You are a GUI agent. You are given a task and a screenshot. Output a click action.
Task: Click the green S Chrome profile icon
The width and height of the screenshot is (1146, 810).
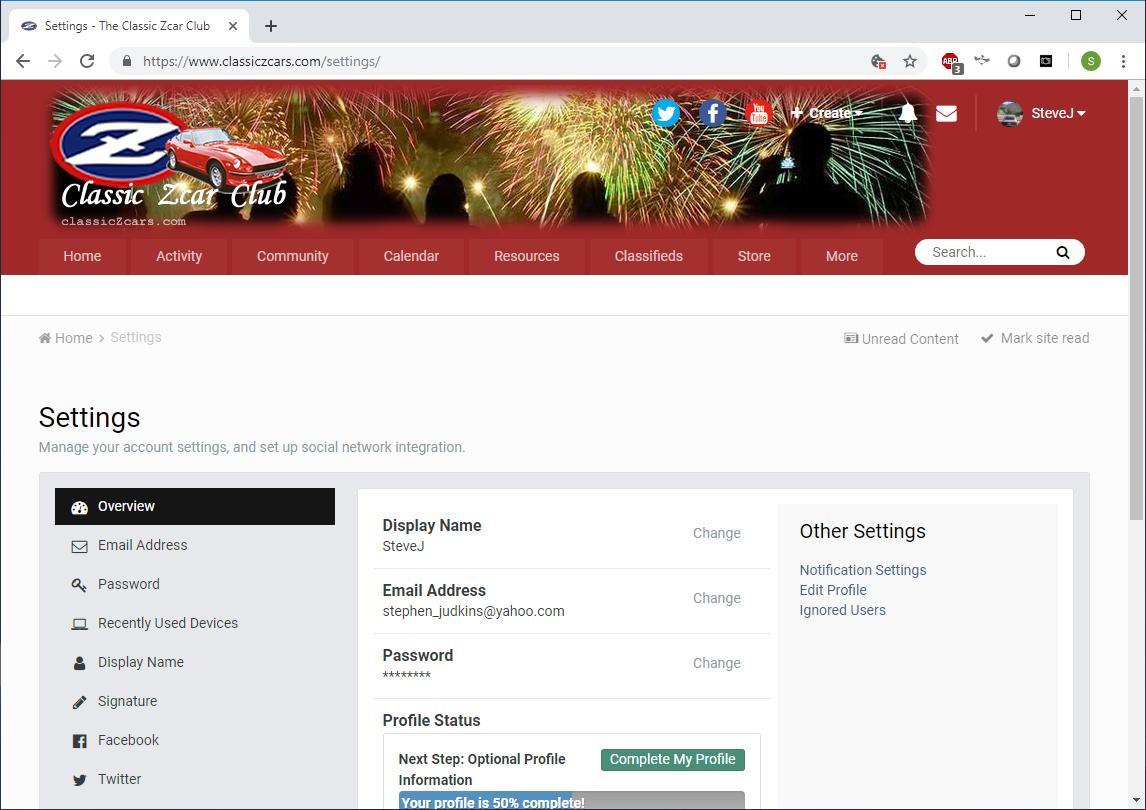(1090, 61)
